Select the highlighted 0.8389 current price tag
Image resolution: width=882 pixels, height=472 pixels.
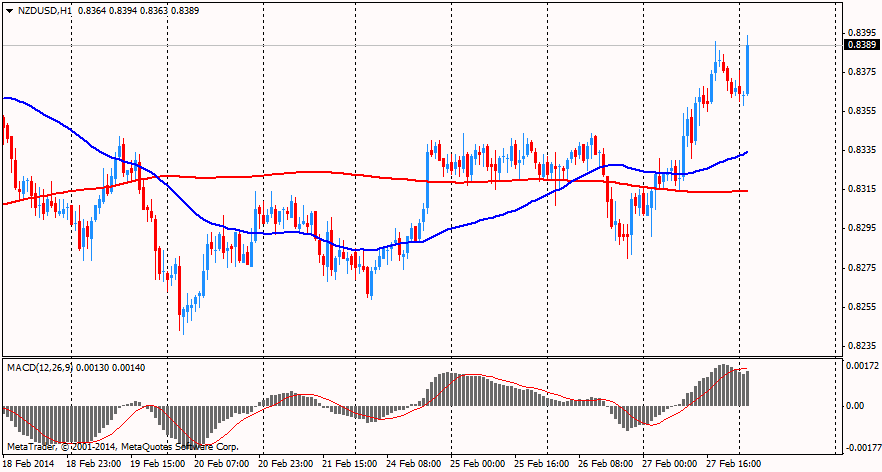(x=861, y=45)
